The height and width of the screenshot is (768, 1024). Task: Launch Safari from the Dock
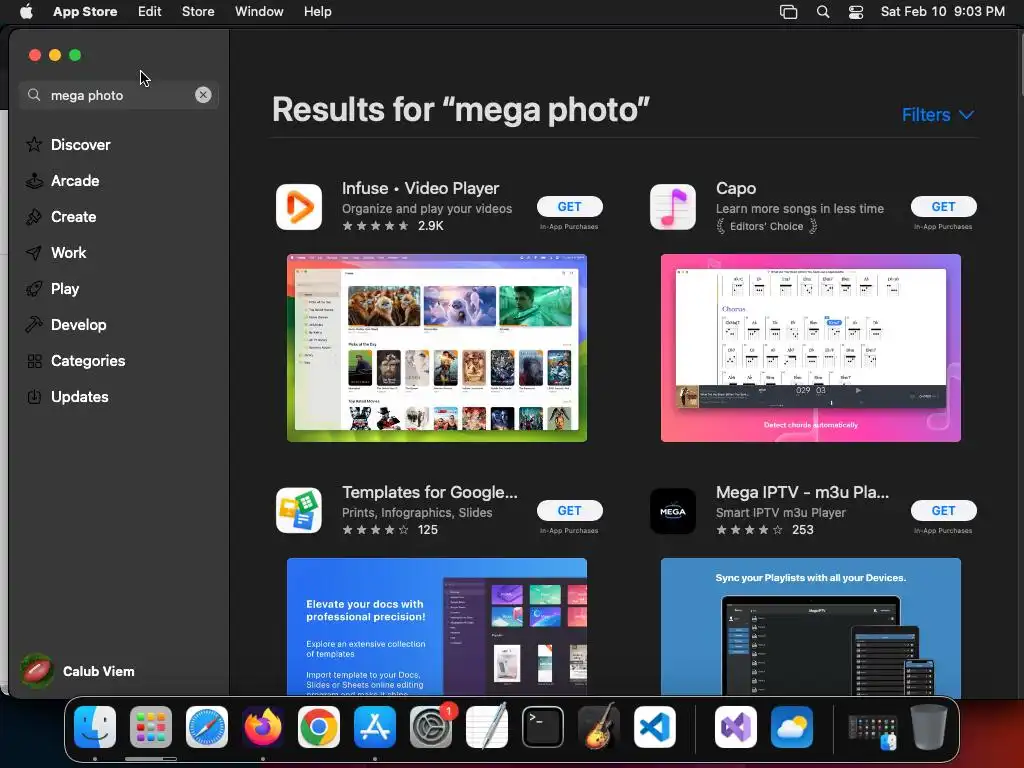[x=207, y=727]
